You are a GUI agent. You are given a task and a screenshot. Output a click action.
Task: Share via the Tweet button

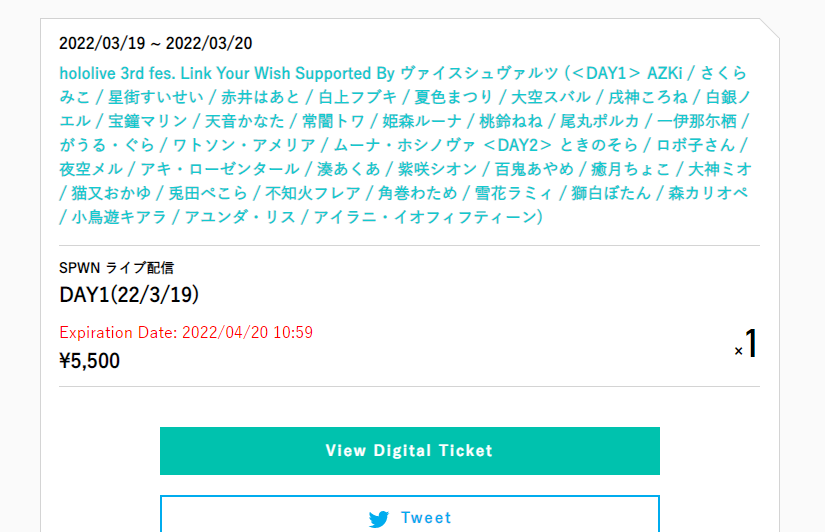(x=410, y=514)
